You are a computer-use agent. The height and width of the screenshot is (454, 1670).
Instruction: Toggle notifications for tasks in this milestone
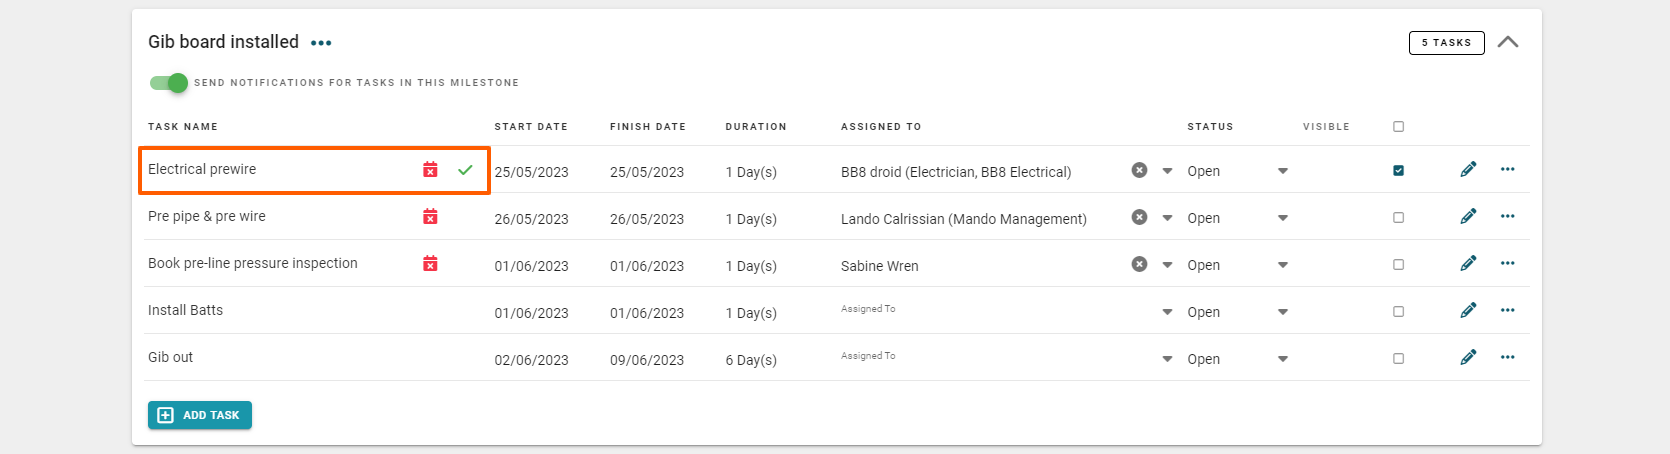coord(169,83)
